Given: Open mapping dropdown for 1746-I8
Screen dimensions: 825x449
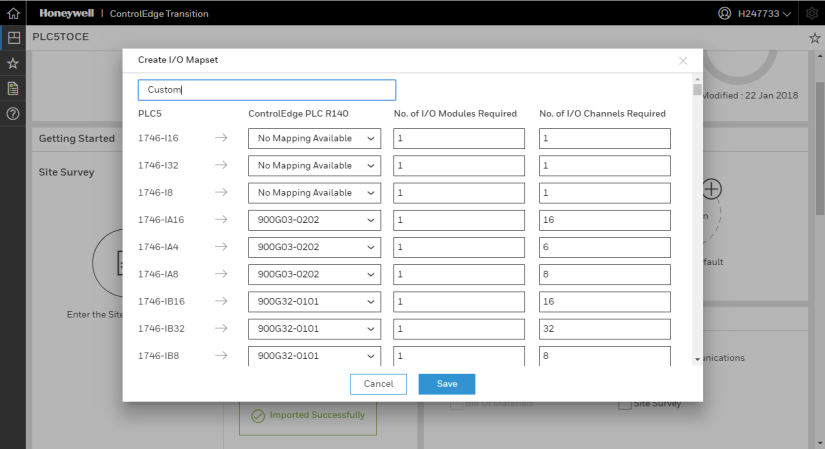Looking at the screenshot, I should 314,193.
